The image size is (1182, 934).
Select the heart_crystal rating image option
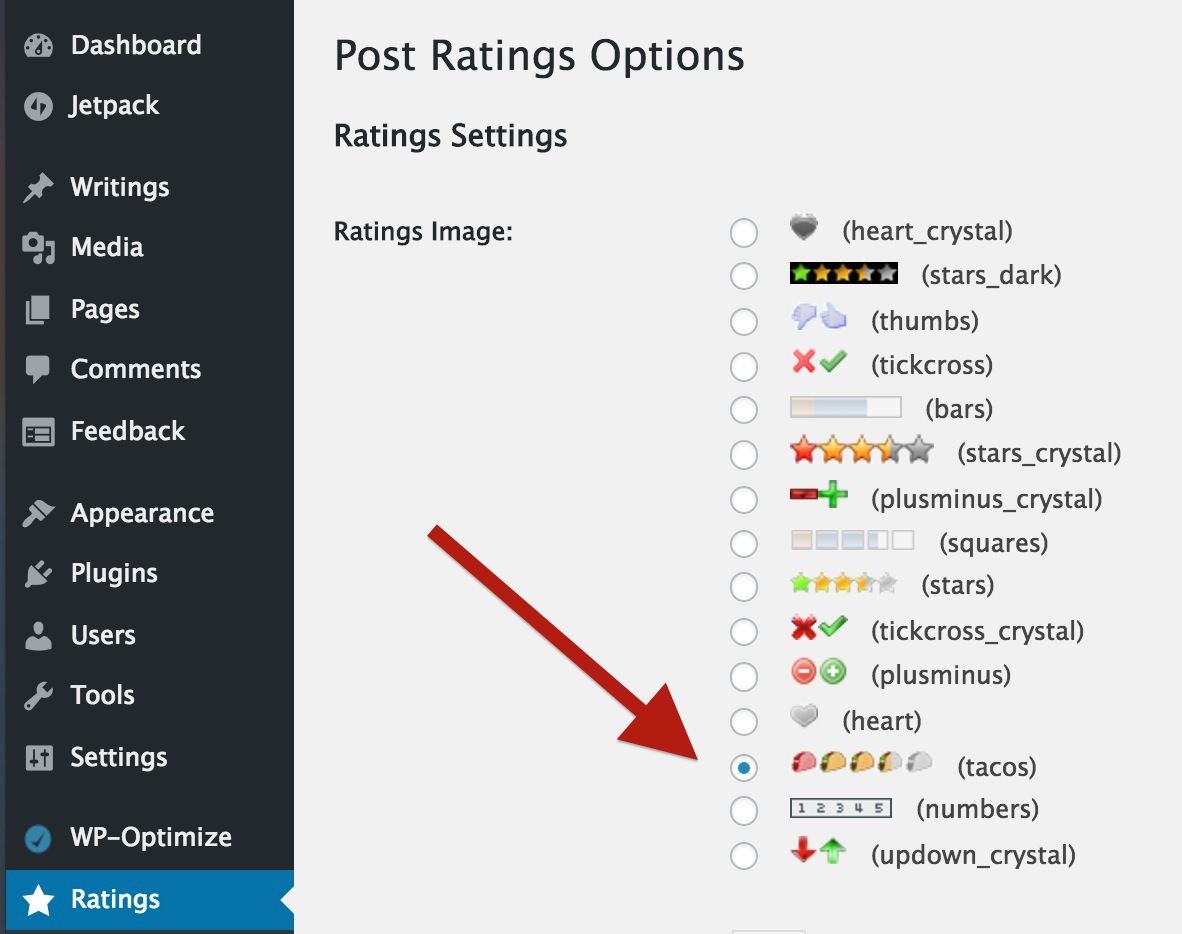pos(744,233)
